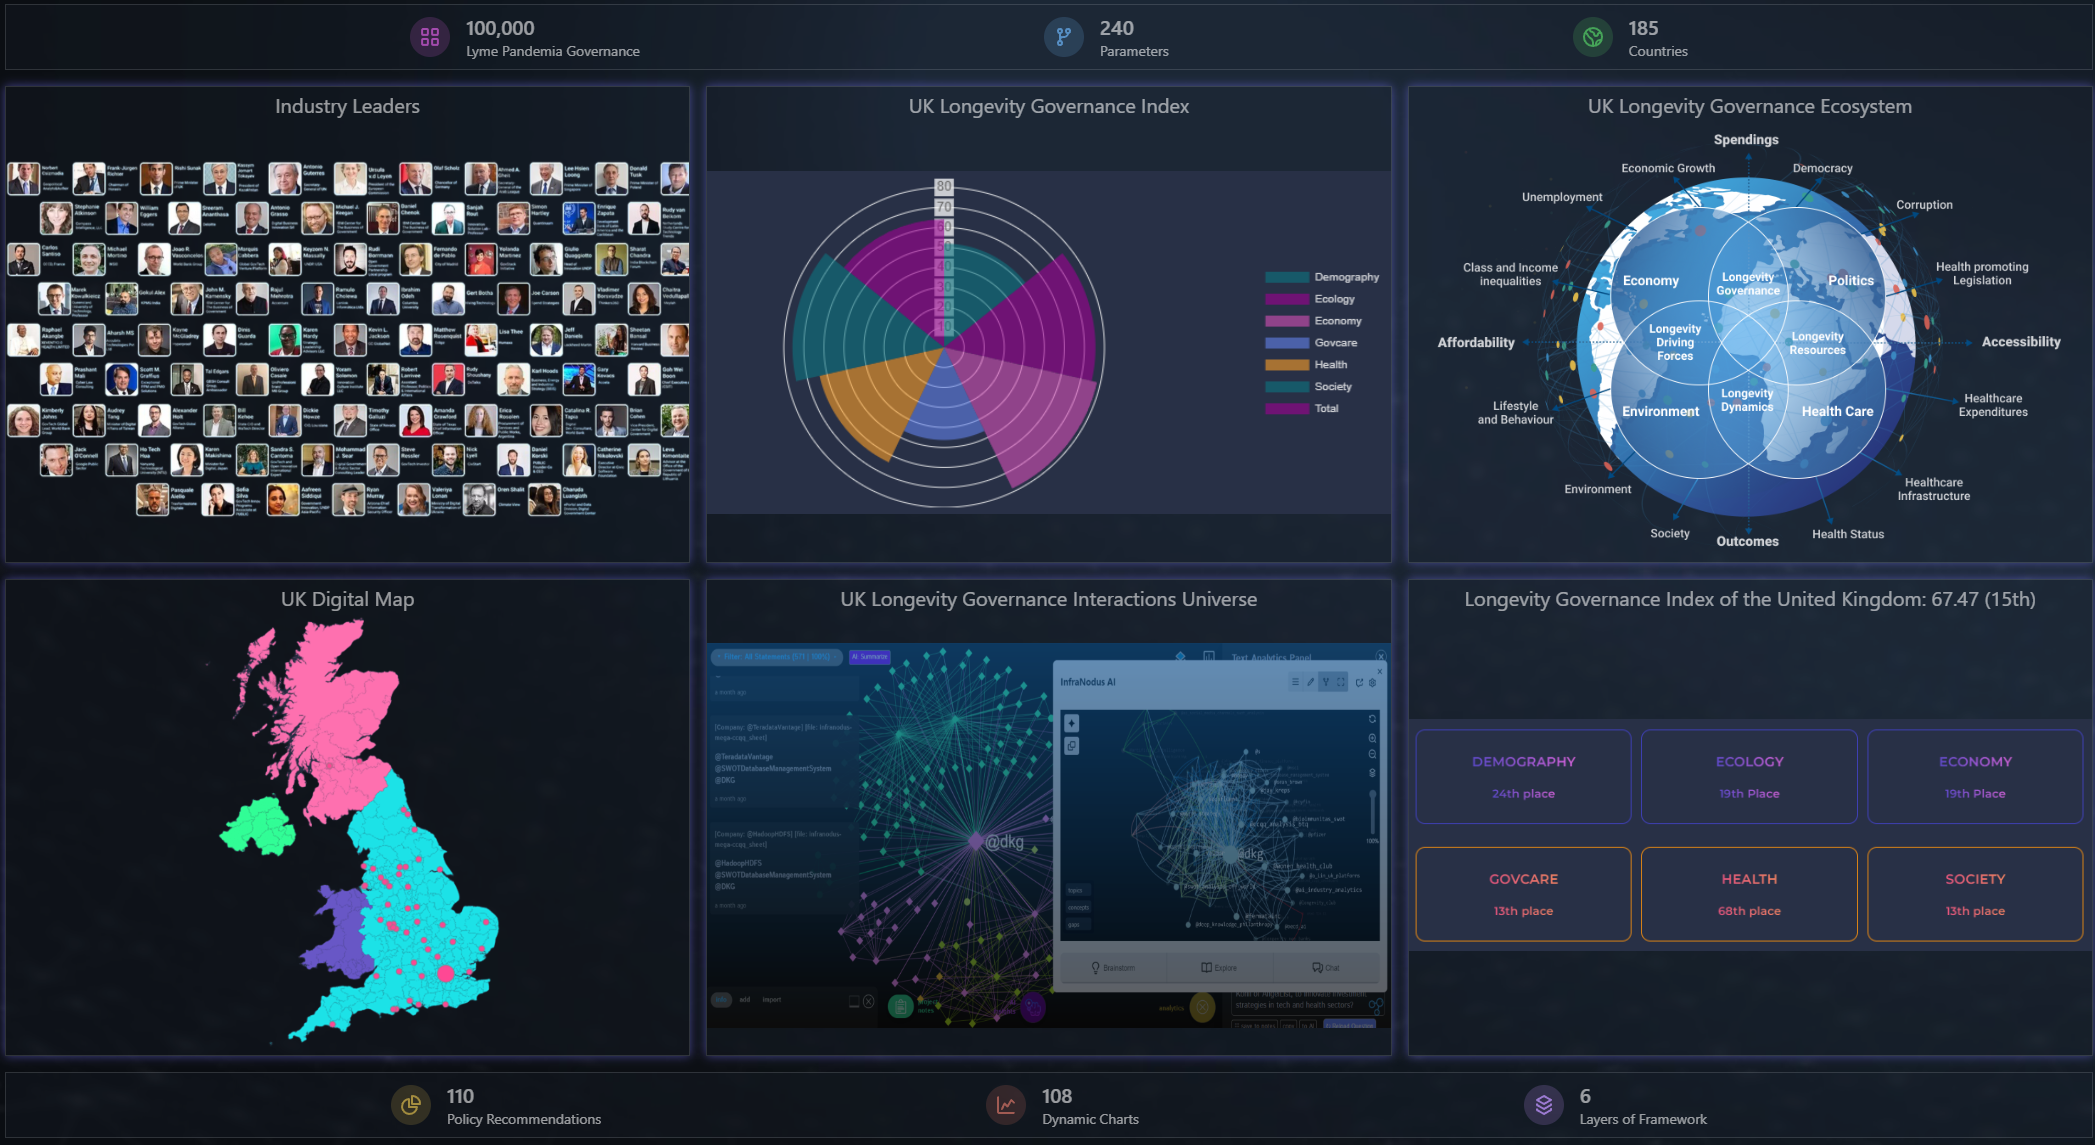Click the InfraNodus settings gear icon
Screen dimensions: 2095x1145
[1373, 682]
